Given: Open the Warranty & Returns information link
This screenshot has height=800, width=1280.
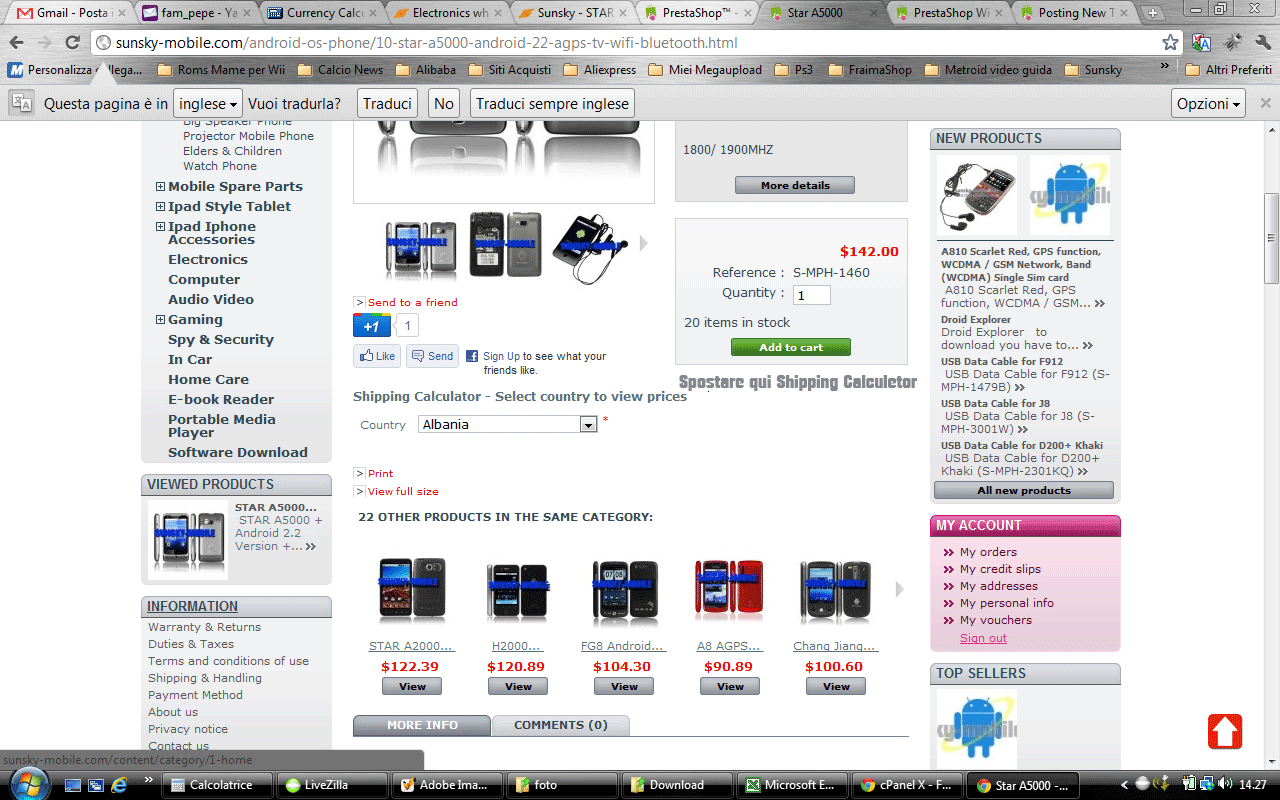Looking at the screenshot, I should point(205,627).
